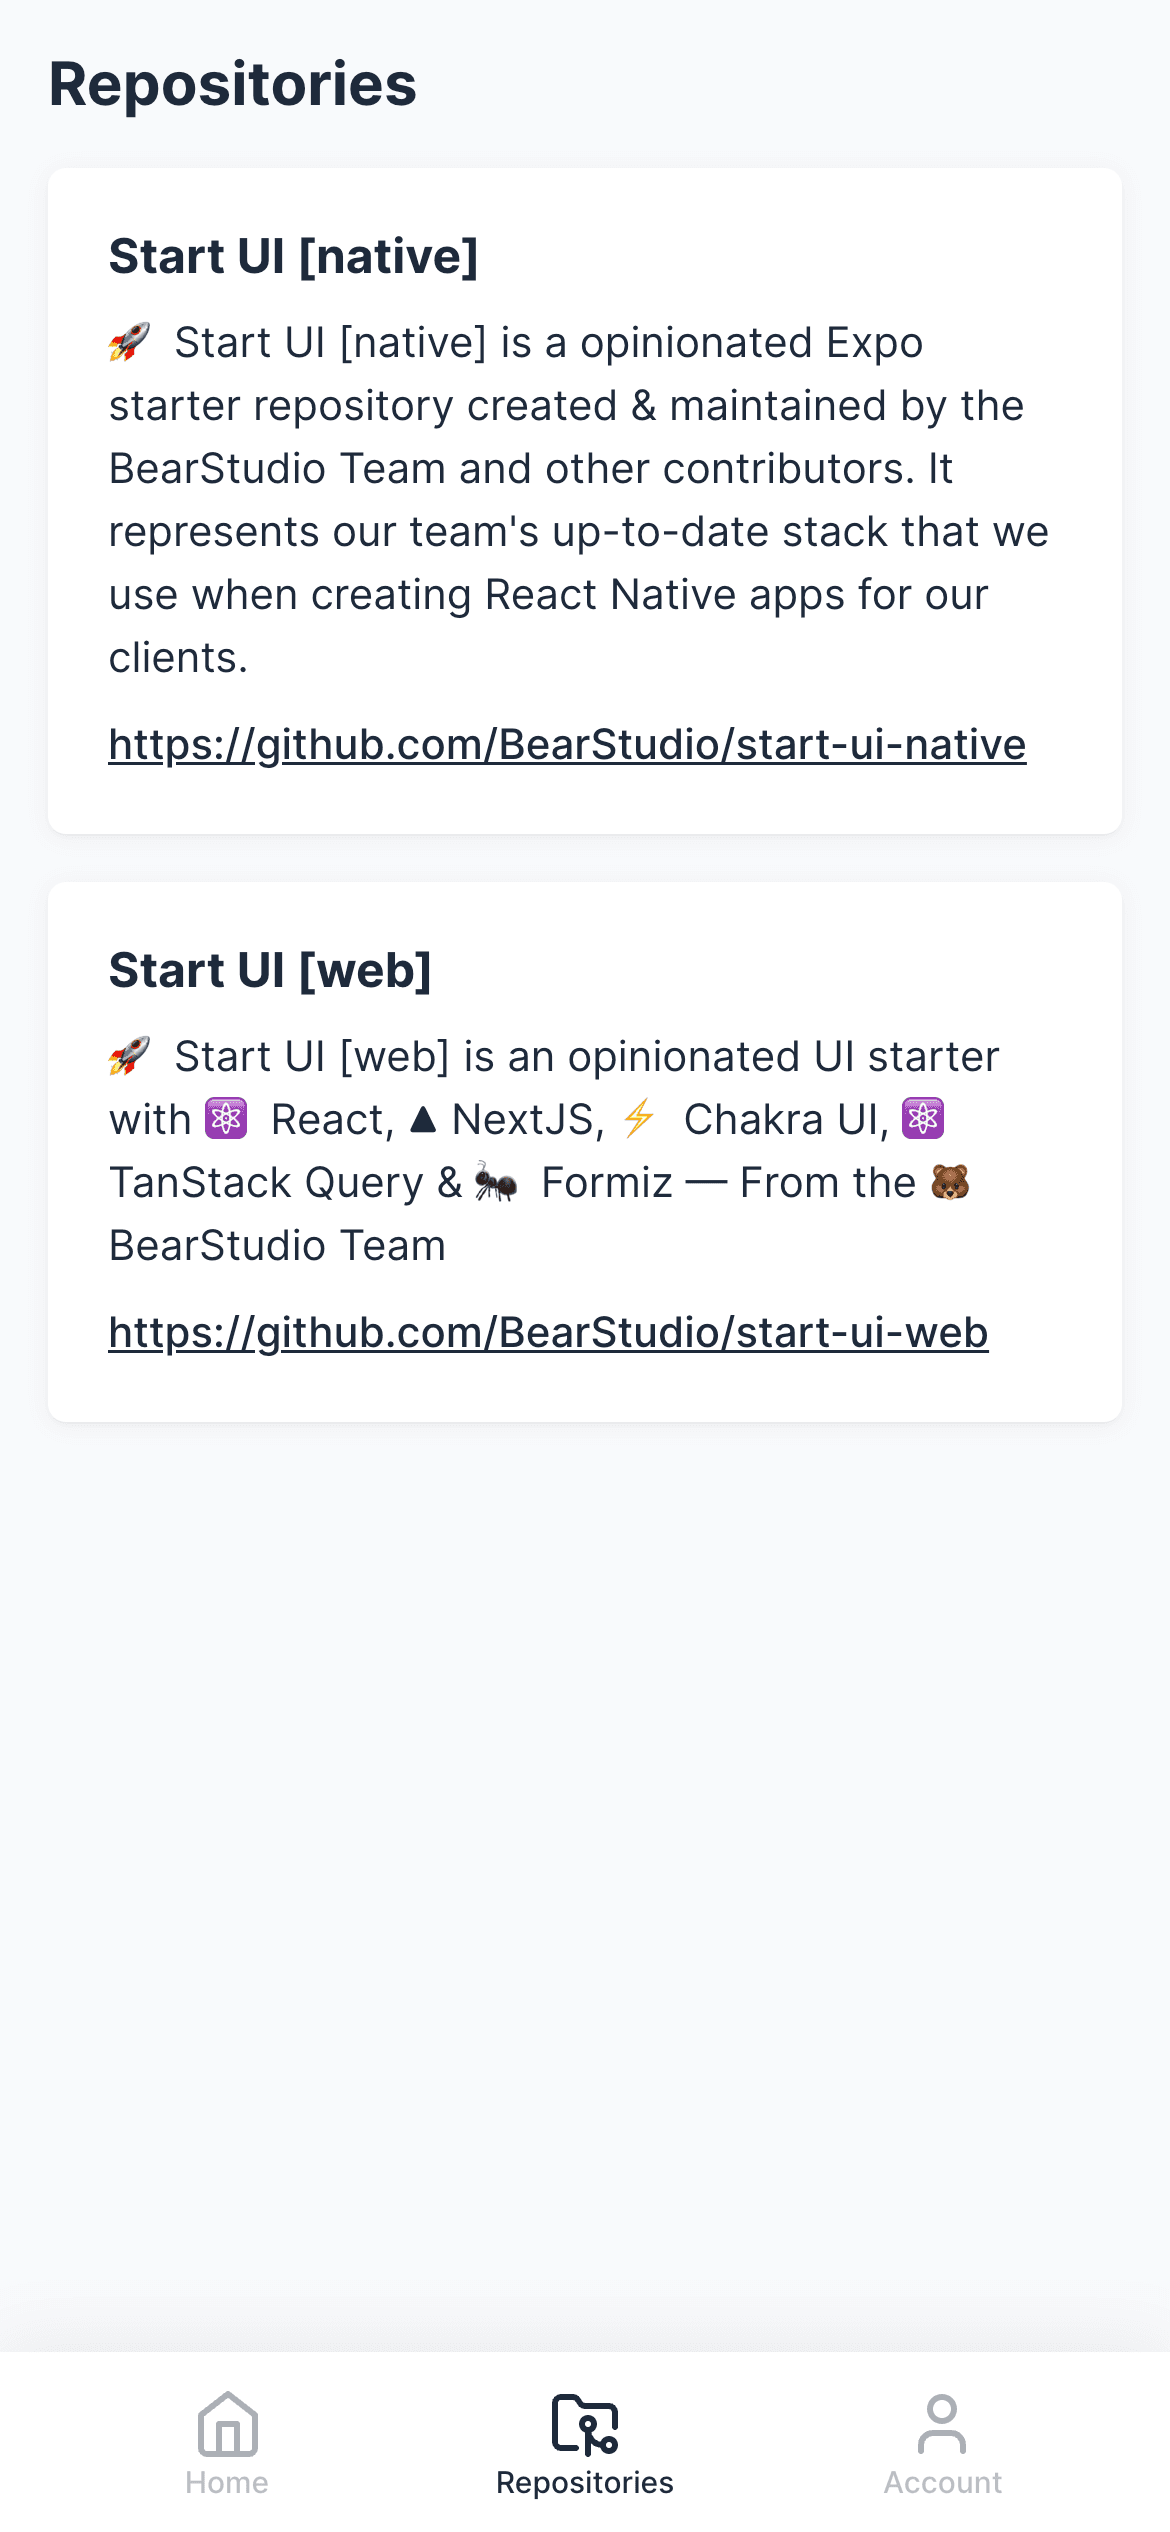This screenshot has width=1170, height=2532.
Task: Click the Start UI [native] card title
Action: point(293,257)
